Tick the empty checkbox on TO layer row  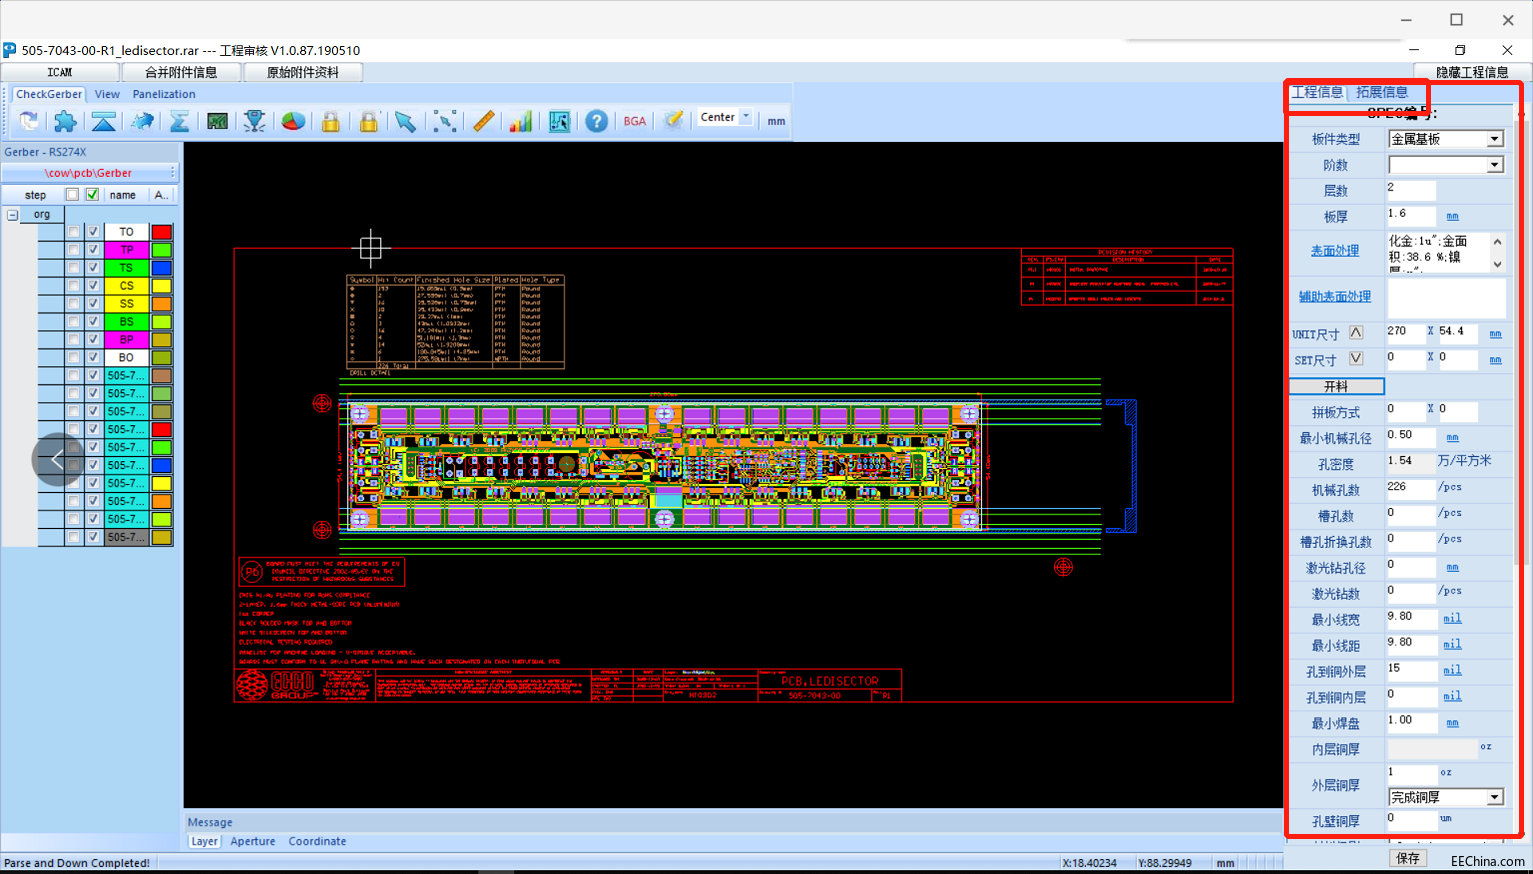click(73, 232)
